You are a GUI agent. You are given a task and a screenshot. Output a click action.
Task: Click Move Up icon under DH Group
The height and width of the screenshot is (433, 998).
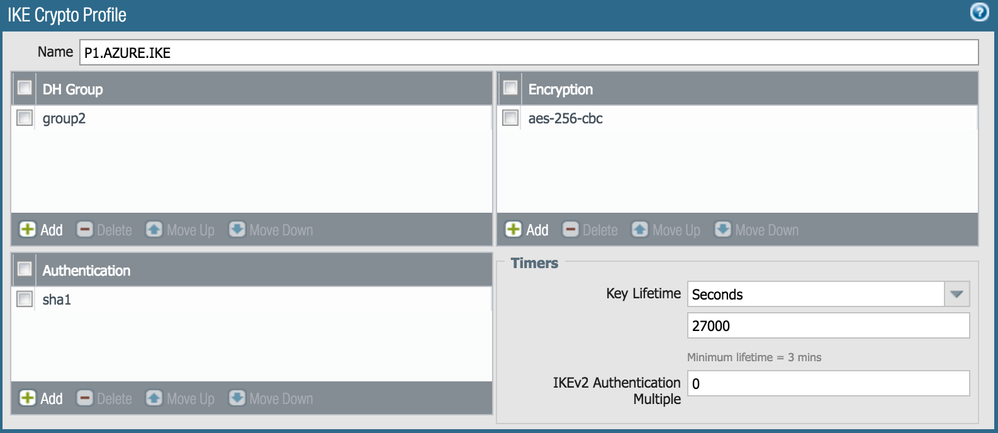[x=154, y=230]
